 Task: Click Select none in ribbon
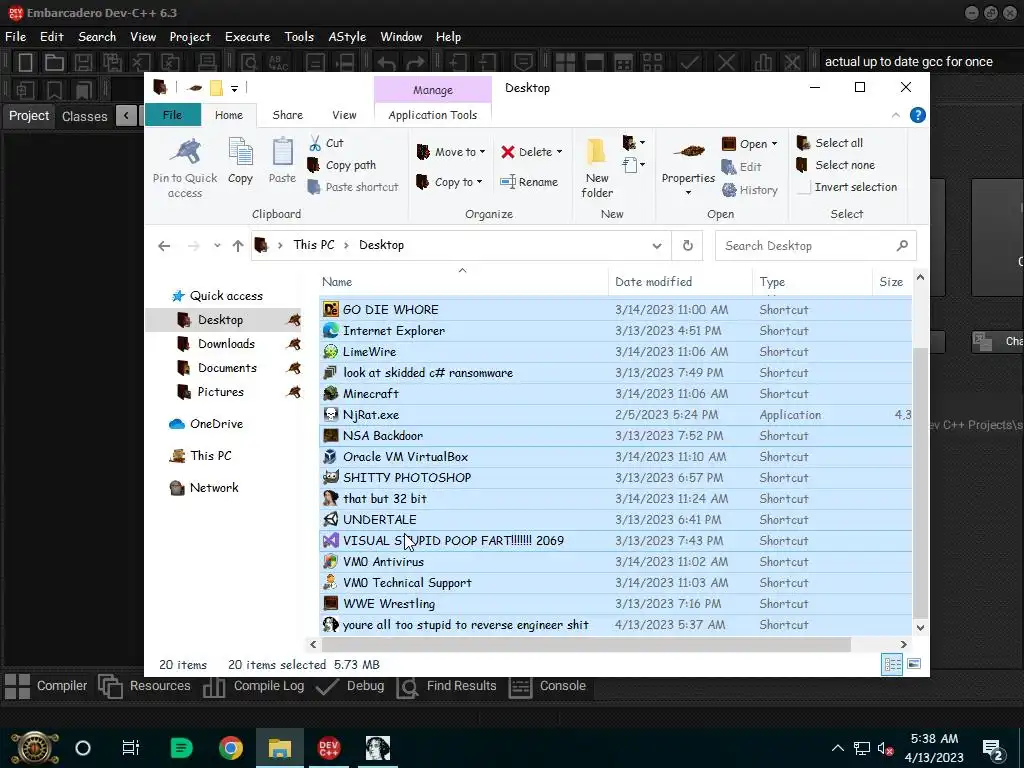(x=836, y=165)
